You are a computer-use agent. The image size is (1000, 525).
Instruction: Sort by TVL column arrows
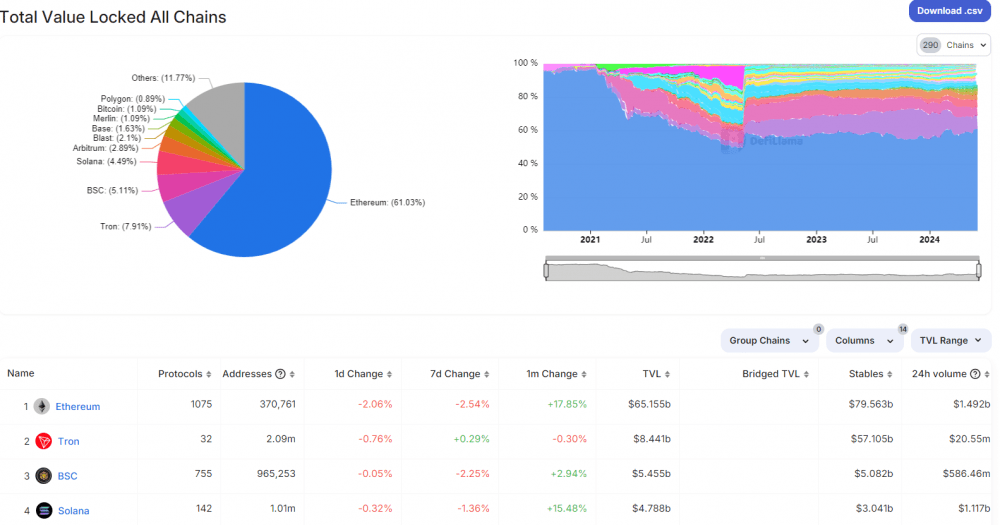pos(667,374)
